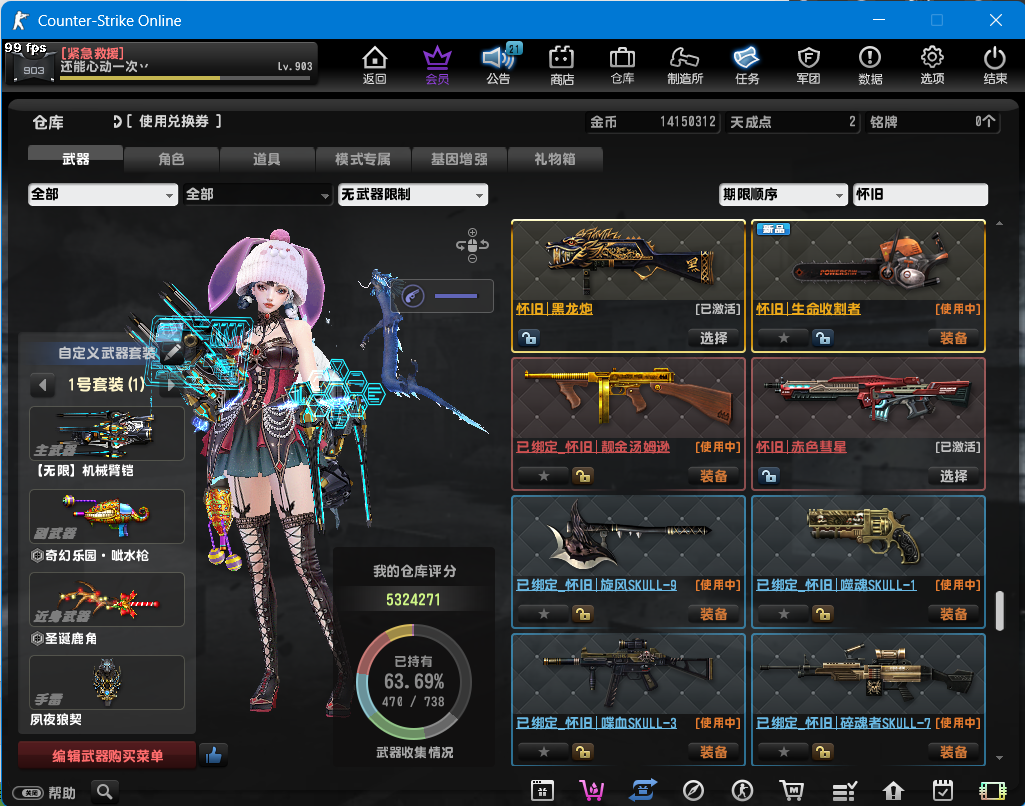The width and height of the screenshot is (1025, 806).
Task: Open the blue gift exchange arrows icon
Action: pyautogui.click(x=643, y=790)
